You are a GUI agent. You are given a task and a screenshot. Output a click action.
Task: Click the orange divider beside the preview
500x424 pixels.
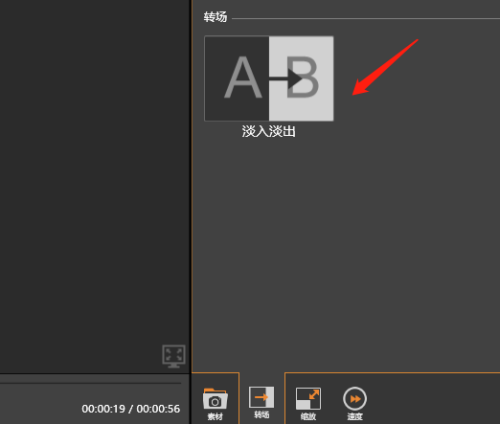tap(192, 187)
